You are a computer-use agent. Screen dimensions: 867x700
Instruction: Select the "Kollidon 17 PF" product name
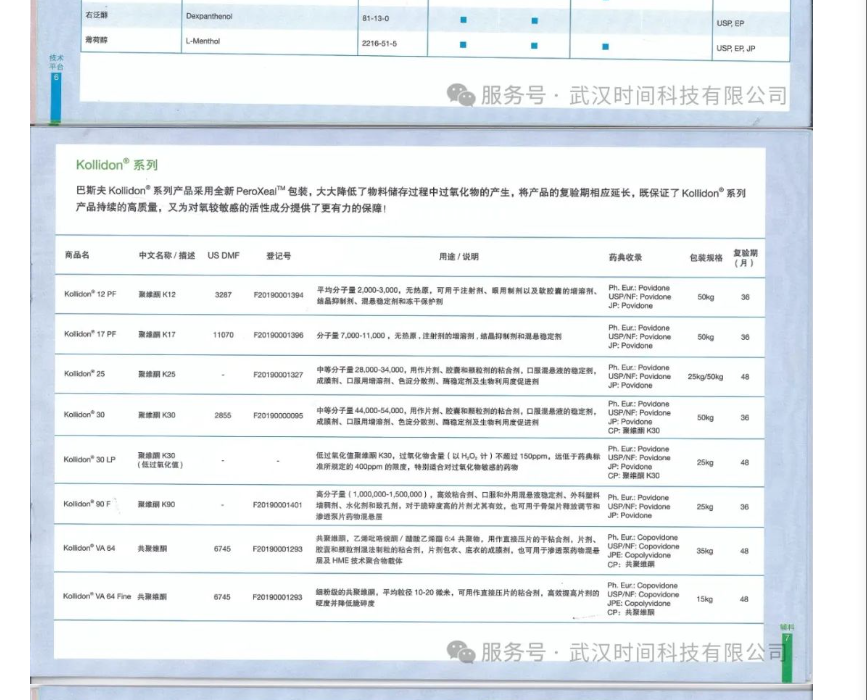click(x=90, y=334)
